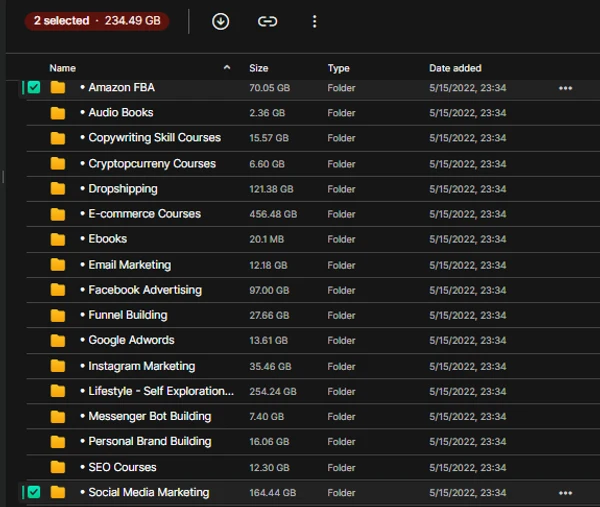This screenshot has height=507, width=600.
Task: Click the Messenger Bot Building folder icon
Action: coord(58,416)
